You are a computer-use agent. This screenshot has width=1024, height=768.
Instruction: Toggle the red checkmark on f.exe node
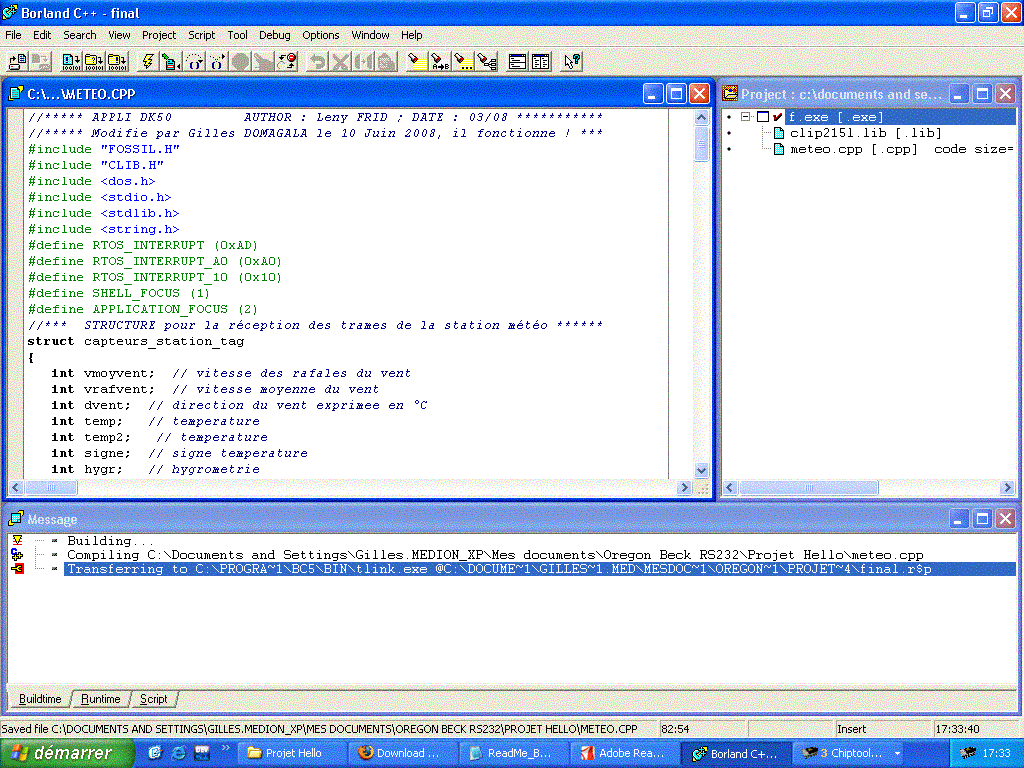point(777,117)
